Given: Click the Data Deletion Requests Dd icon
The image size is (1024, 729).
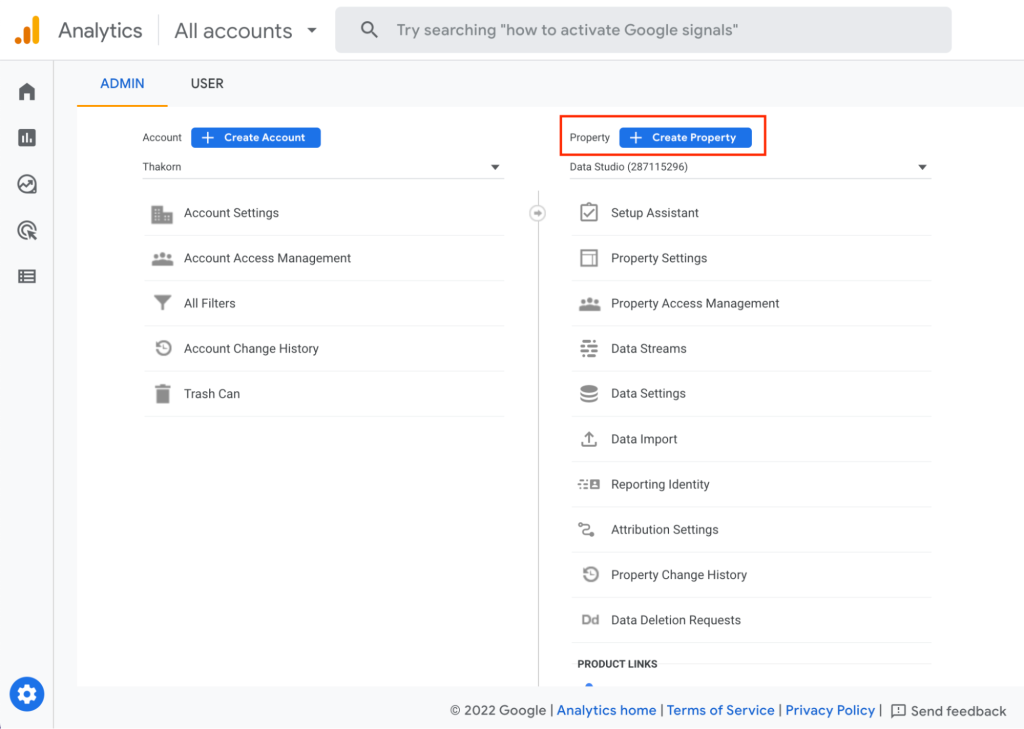Looking at the screenshot, I should click(590, 620).
